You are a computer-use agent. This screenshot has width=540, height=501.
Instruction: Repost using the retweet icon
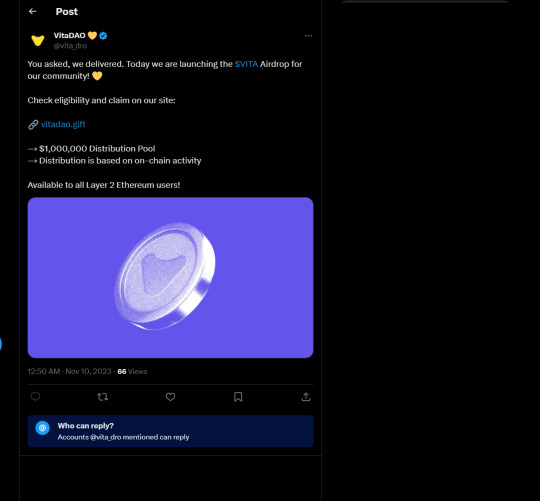click(103, 397)
